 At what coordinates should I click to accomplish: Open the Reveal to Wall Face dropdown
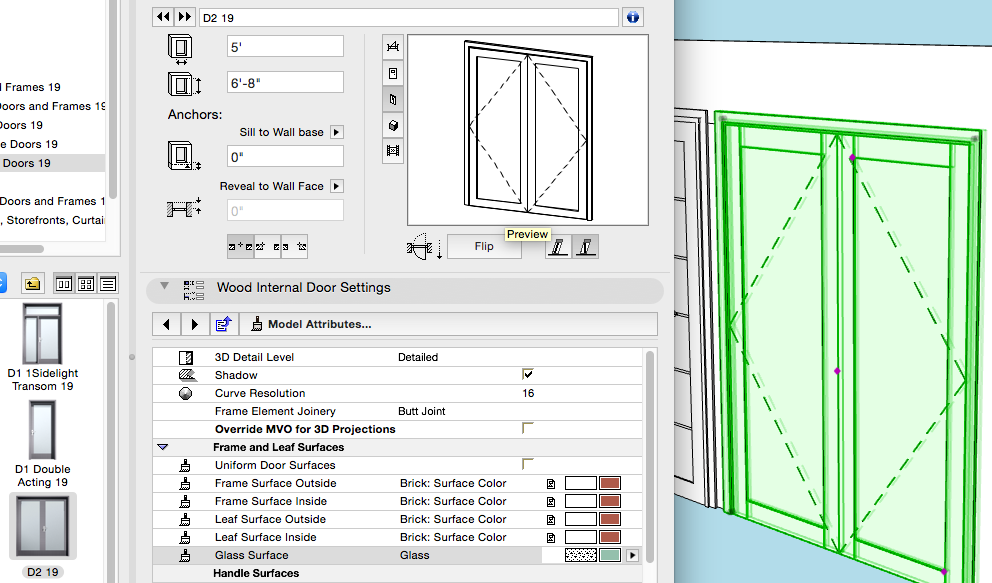pyautogui.click(x=337, y=186)
